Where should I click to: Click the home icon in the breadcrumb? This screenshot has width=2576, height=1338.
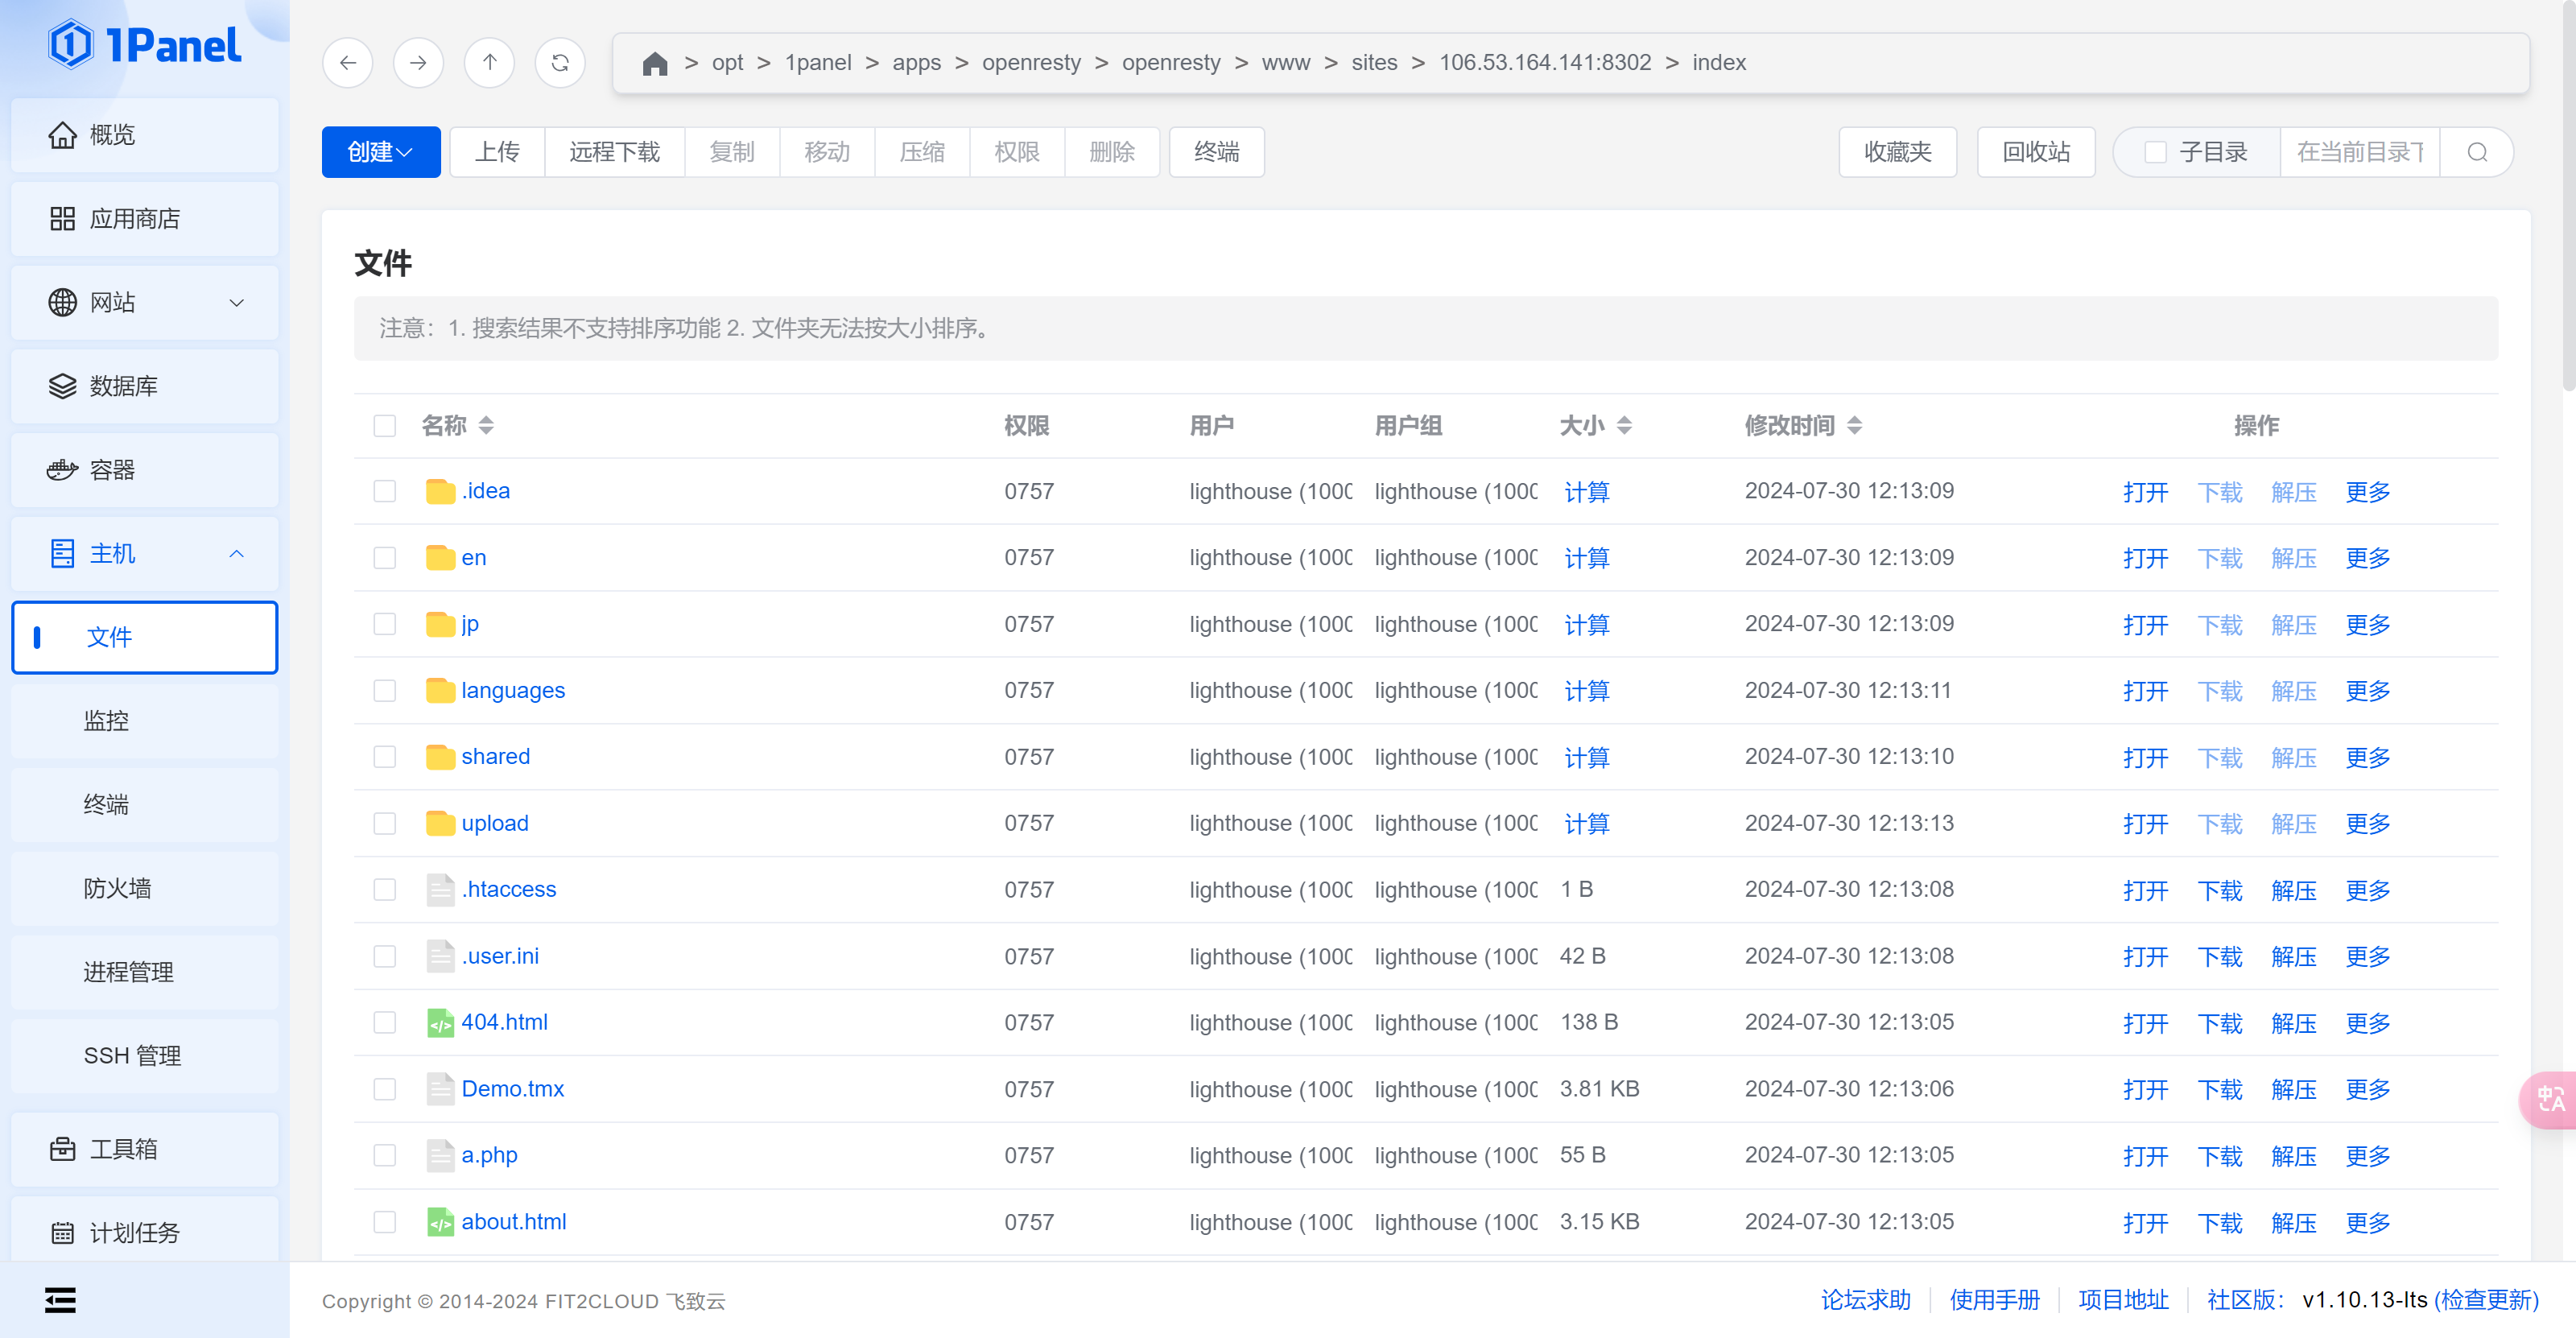(655, 63)
